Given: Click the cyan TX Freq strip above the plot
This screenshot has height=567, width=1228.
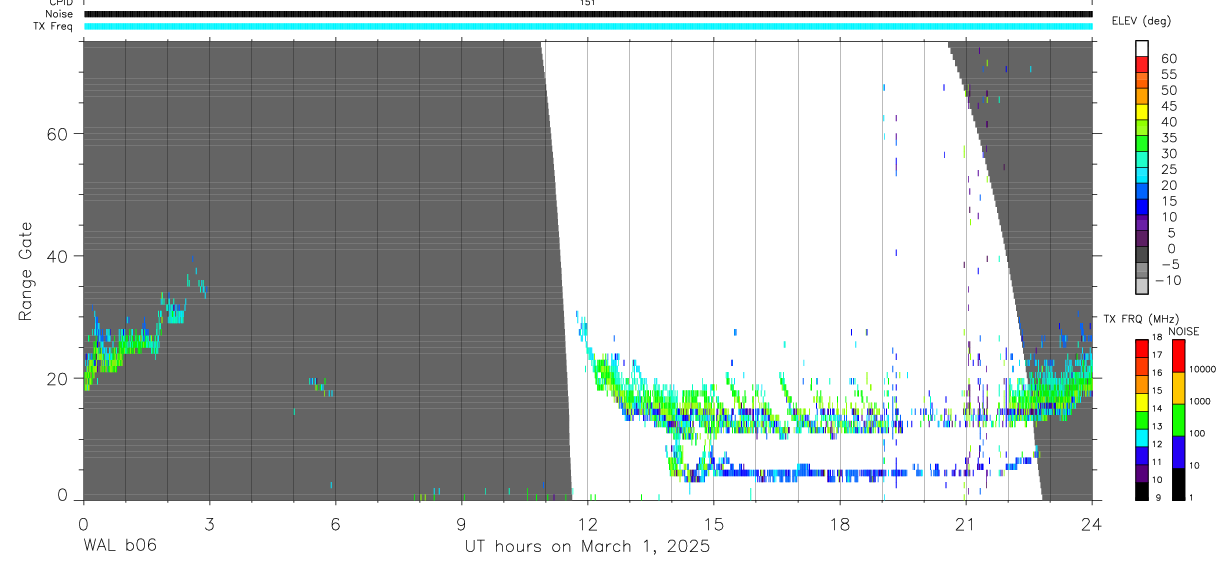Looking at the screenshot, I should [587, 26].
